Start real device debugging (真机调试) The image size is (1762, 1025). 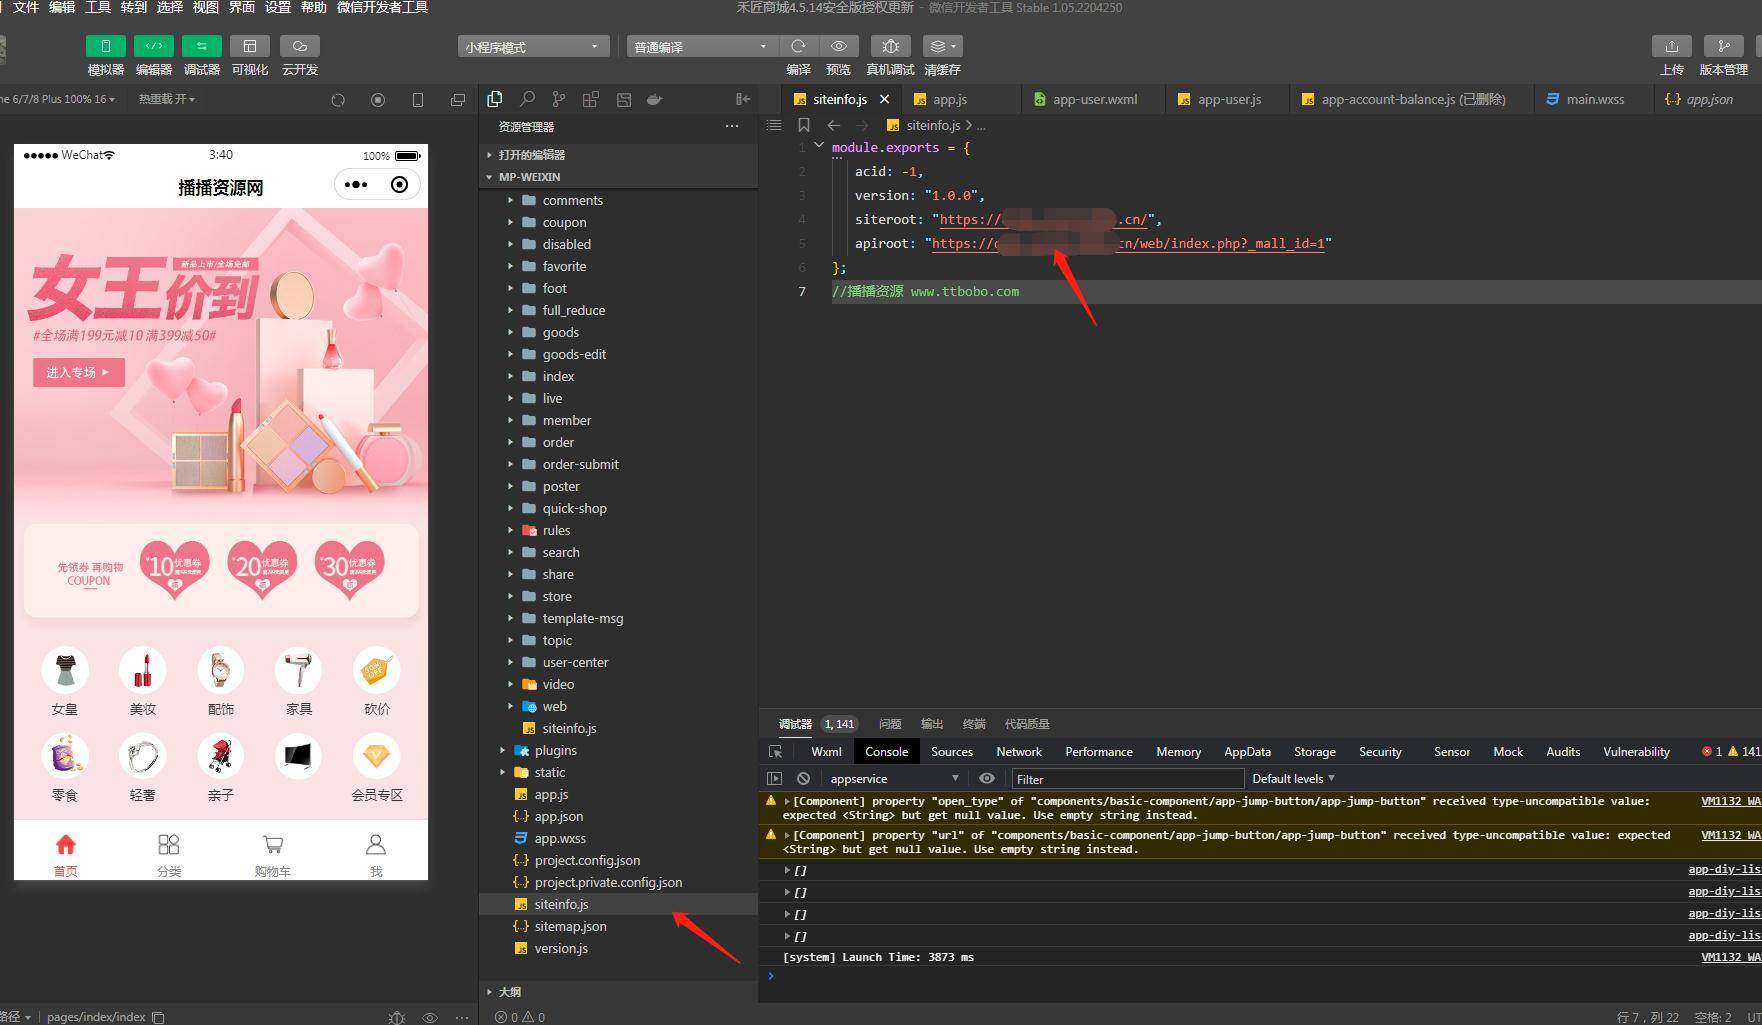pos(890,46)
